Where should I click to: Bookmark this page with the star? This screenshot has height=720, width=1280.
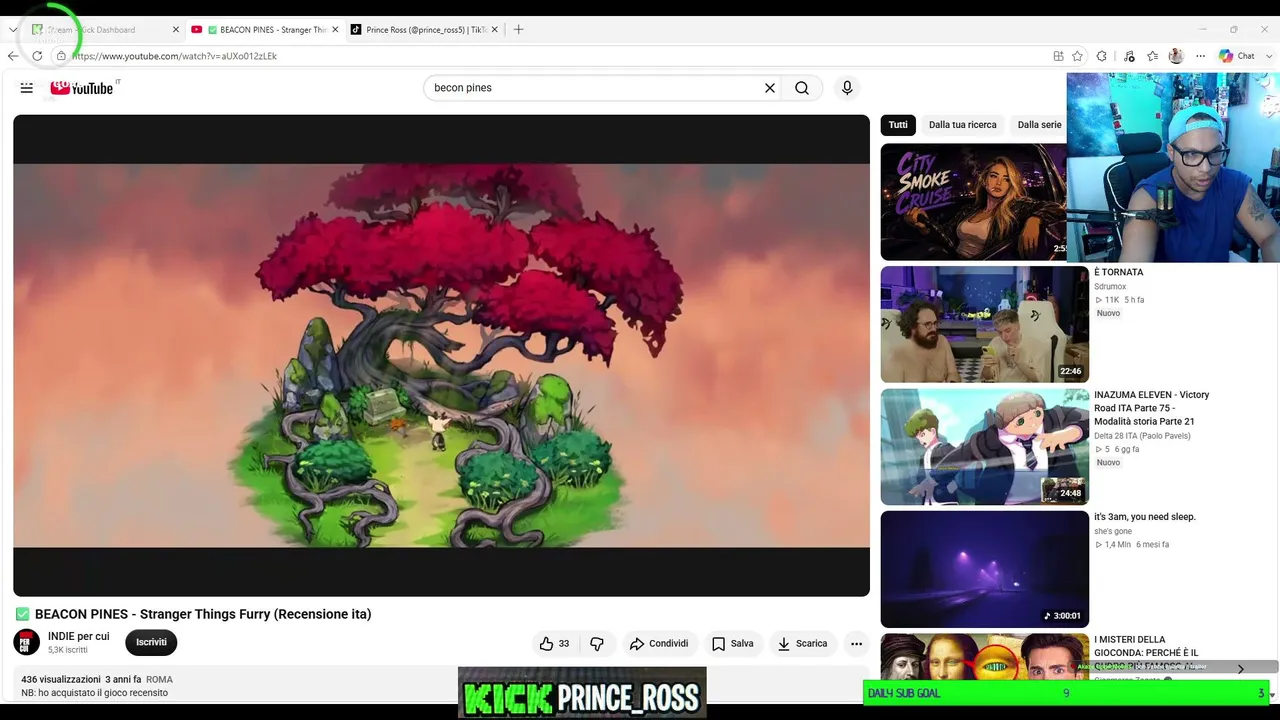tap(1077, 56)
